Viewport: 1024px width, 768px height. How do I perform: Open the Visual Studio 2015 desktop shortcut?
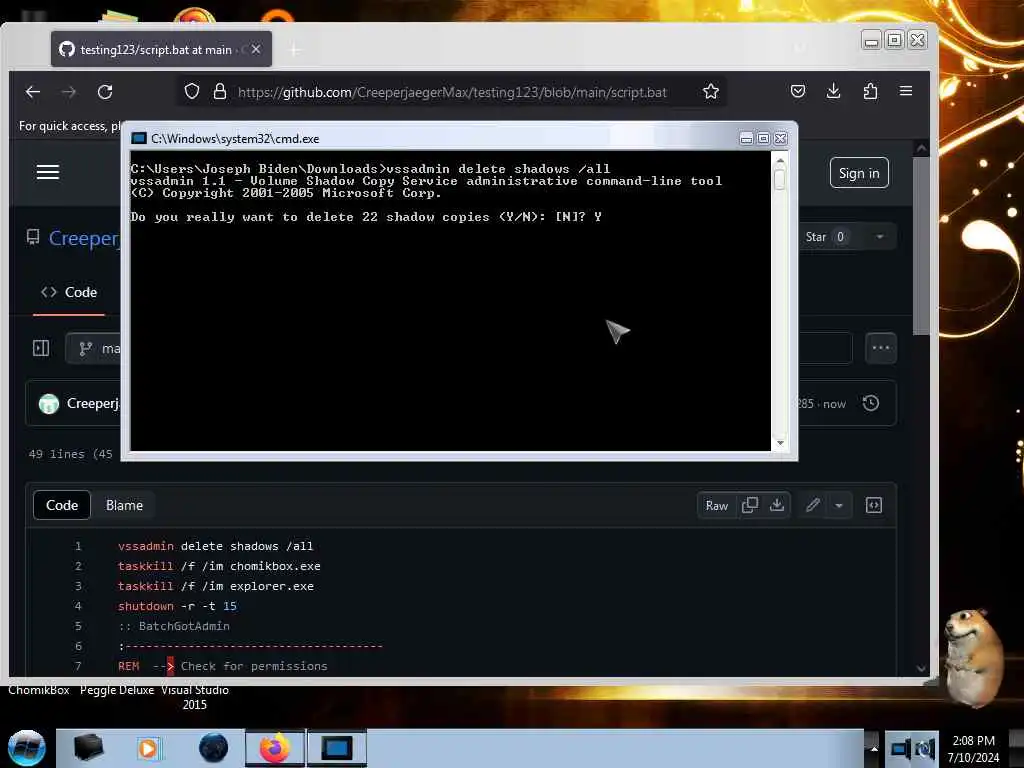pos(195,697)
